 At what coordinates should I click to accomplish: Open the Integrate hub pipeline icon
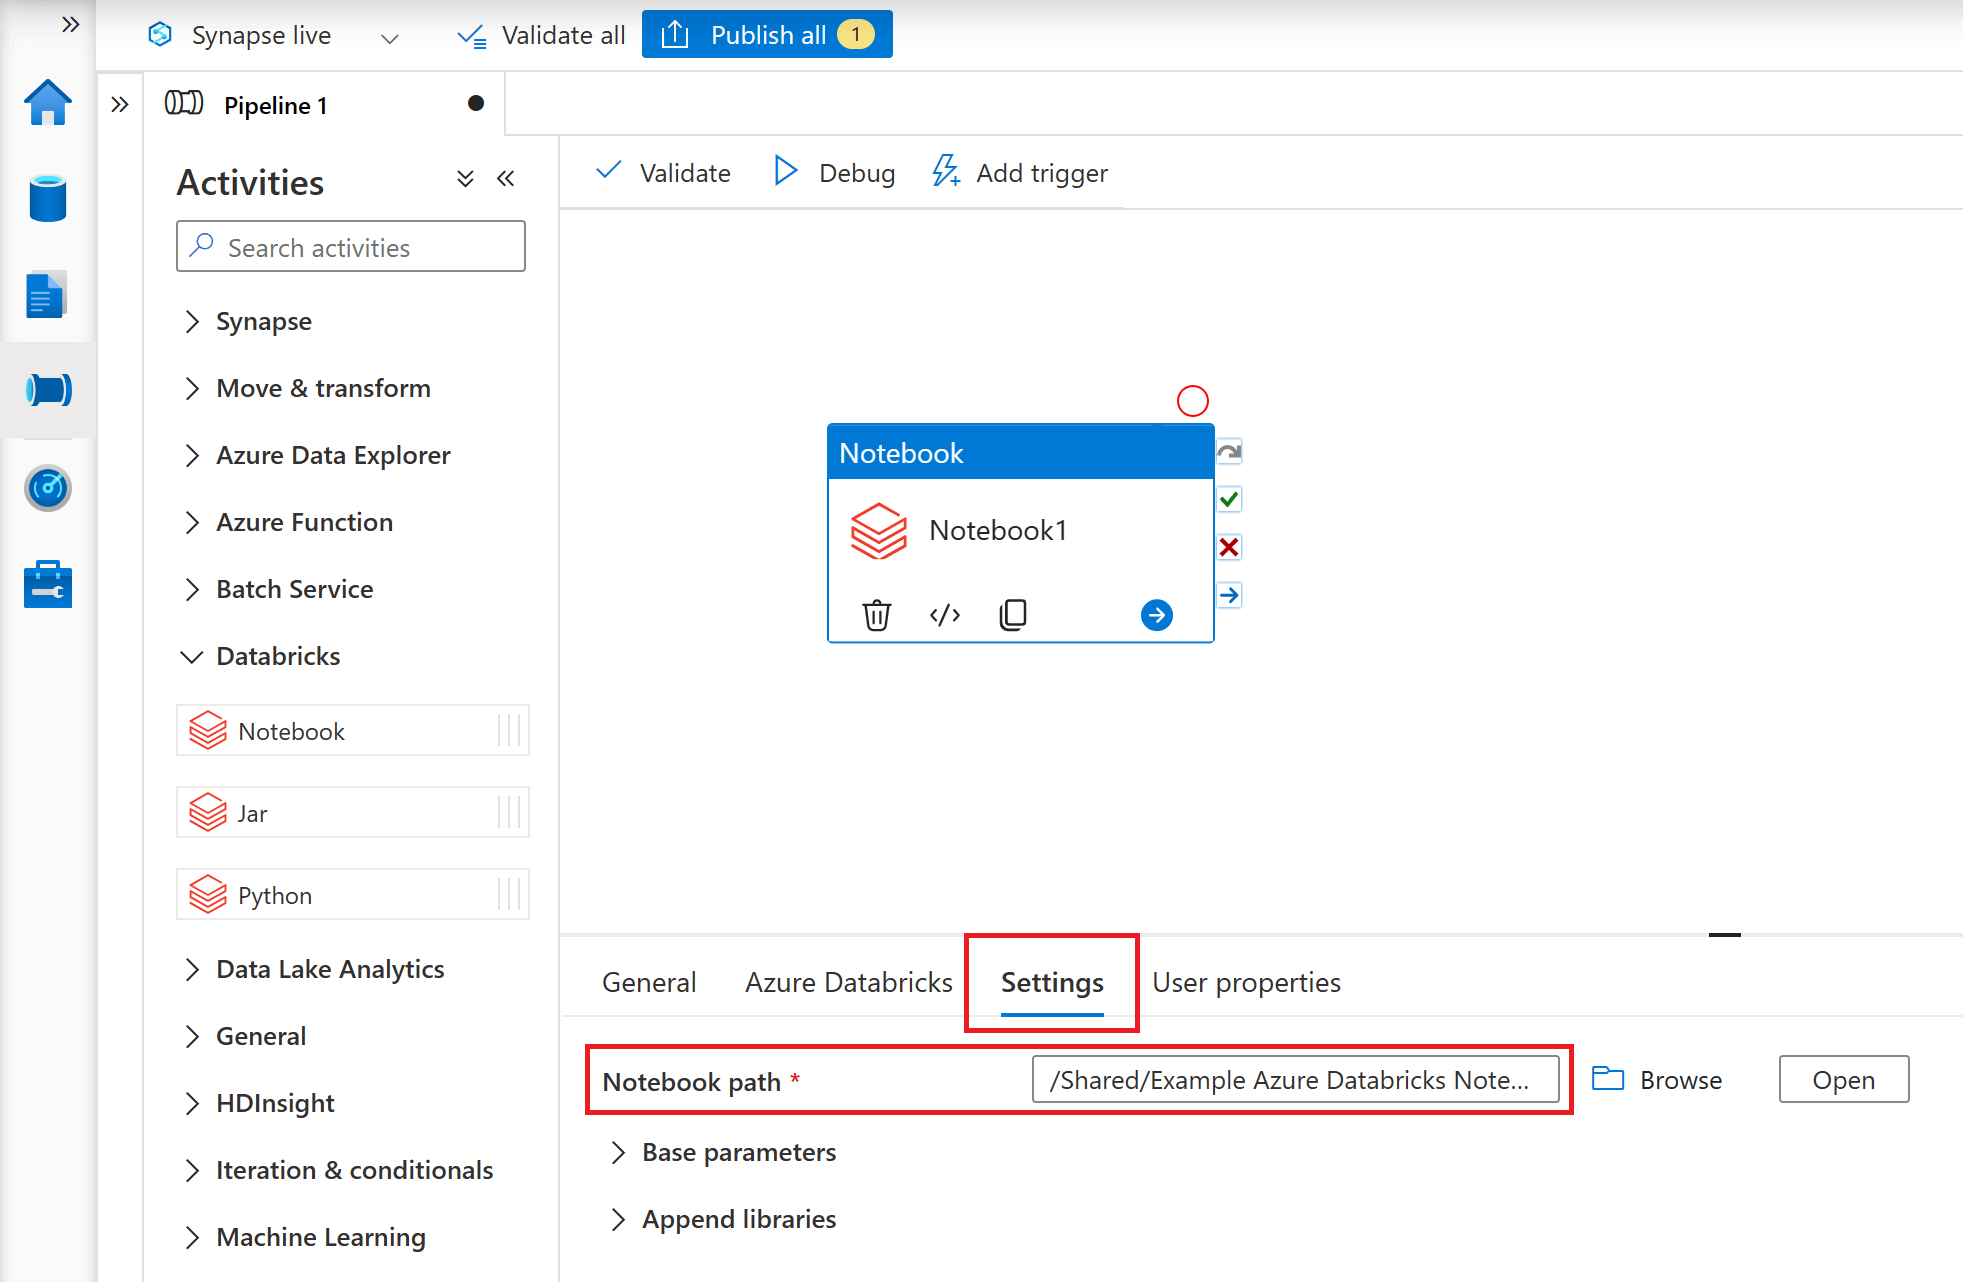48,389
